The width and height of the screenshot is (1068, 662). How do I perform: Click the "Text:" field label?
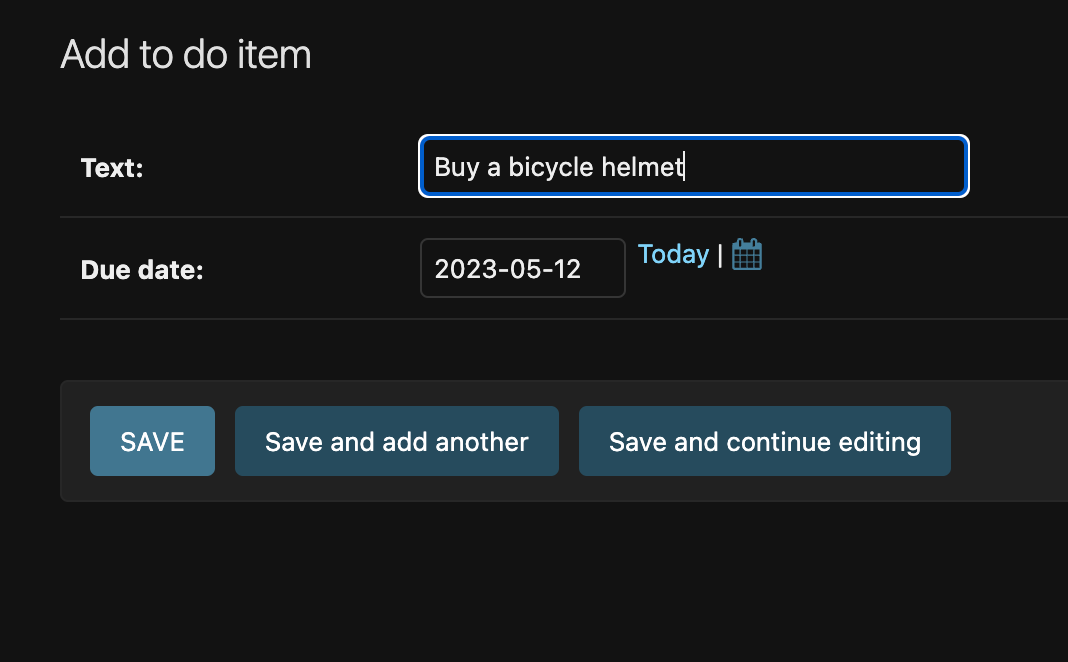[112, 168]
